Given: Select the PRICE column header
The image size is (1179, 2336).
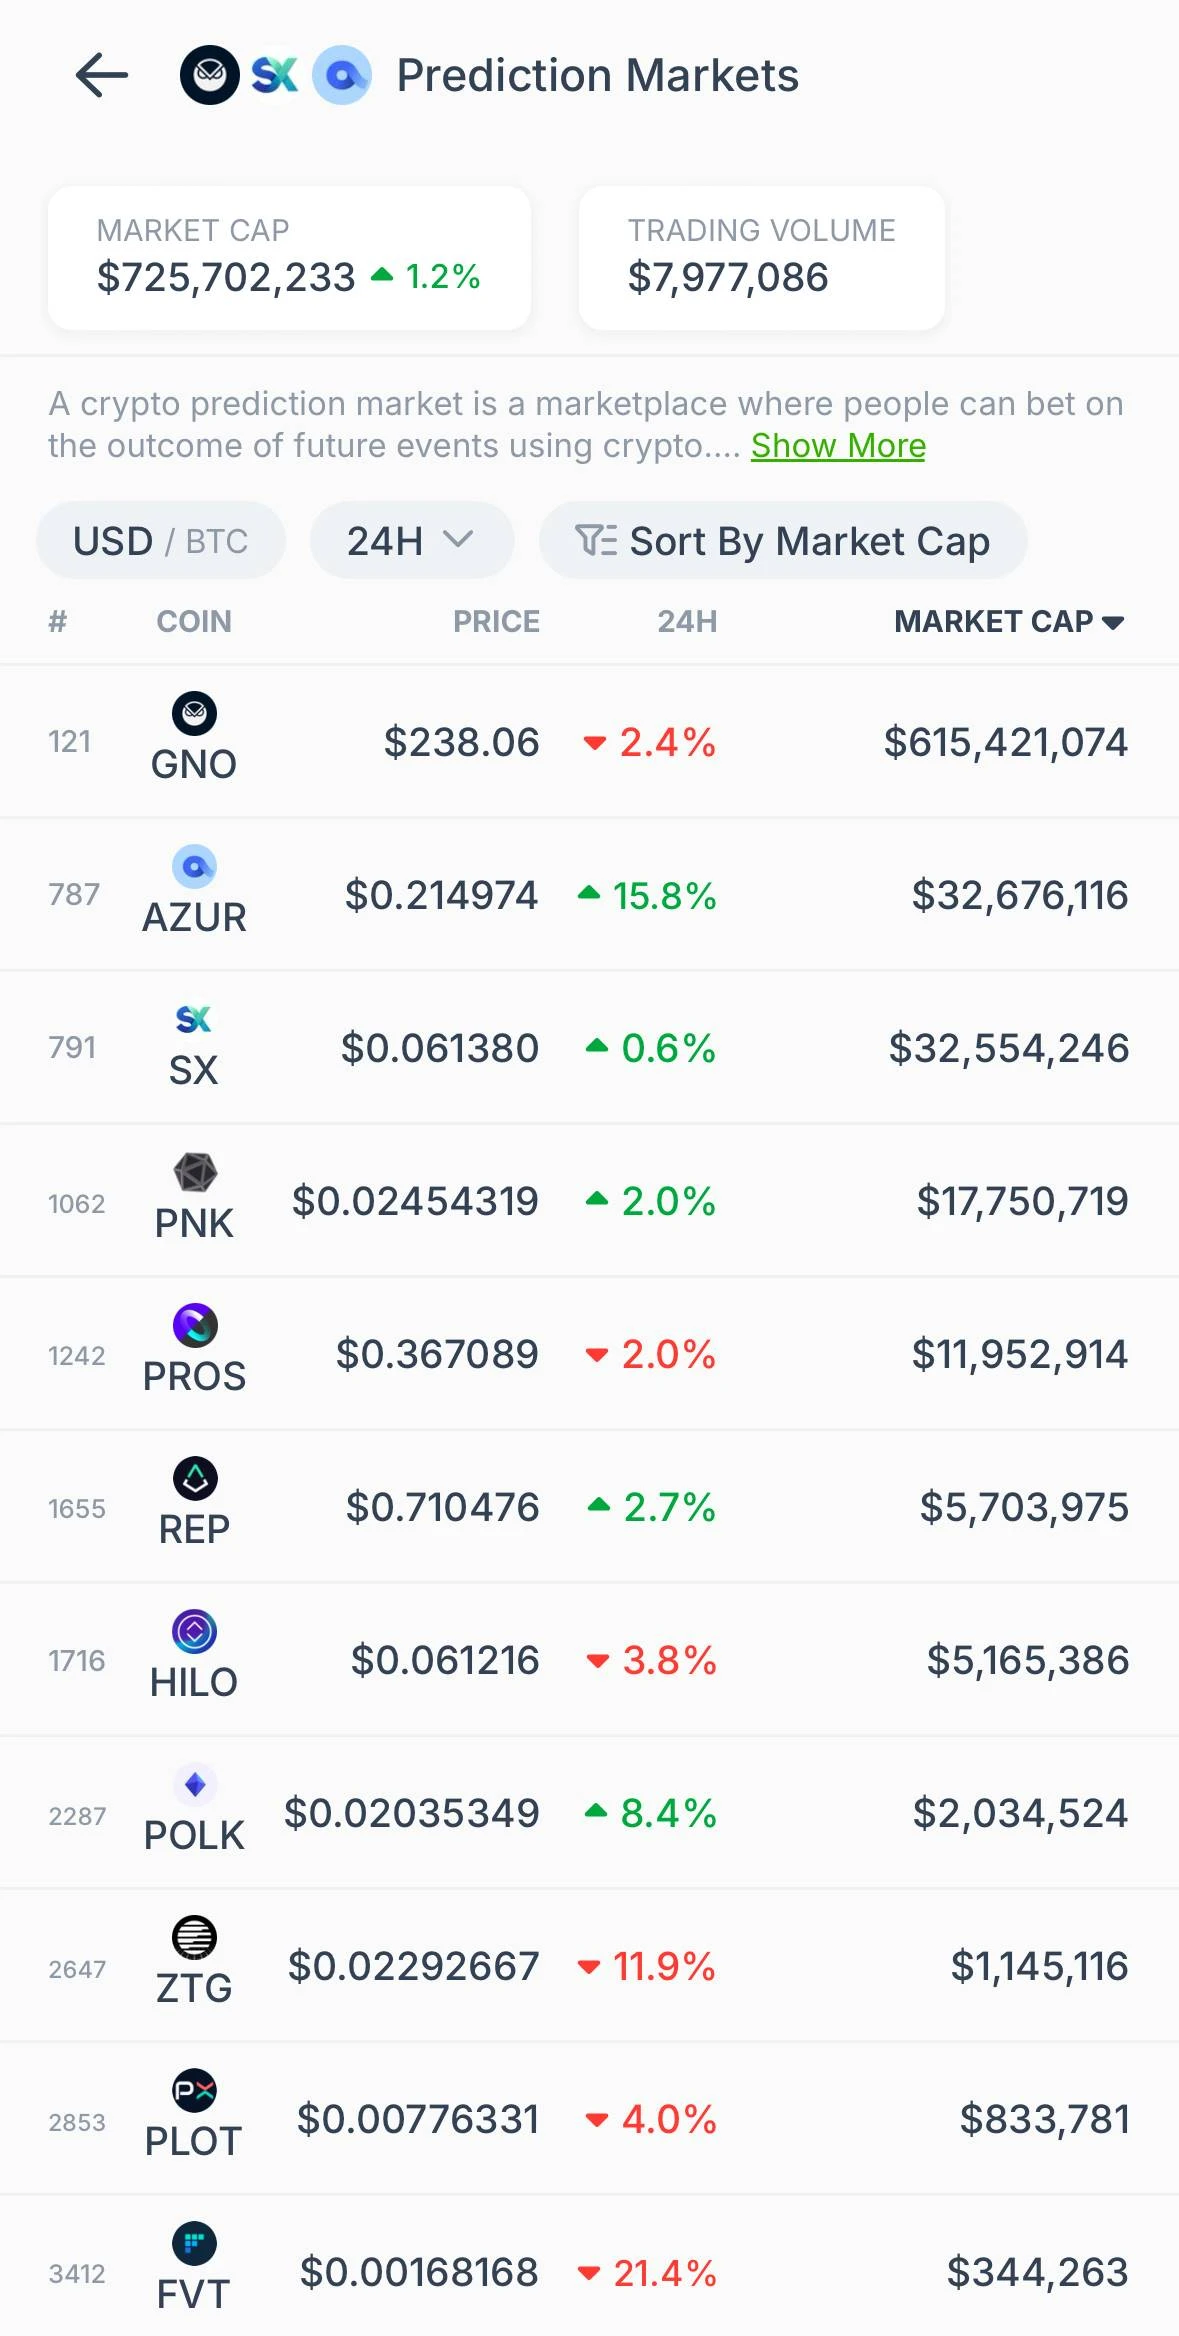Looking at the screenshot, I should click(496, 621).
